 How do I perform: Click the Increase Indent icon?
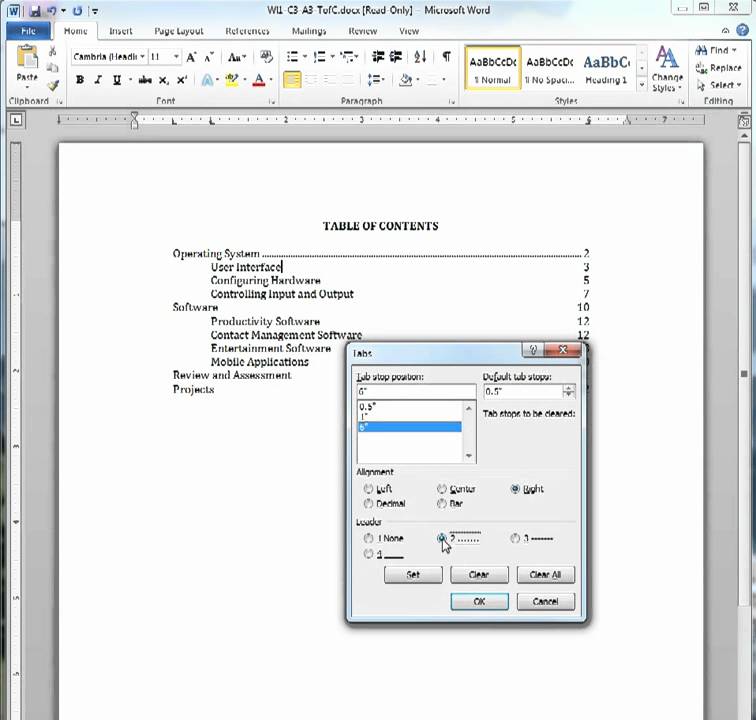[396, 56]
